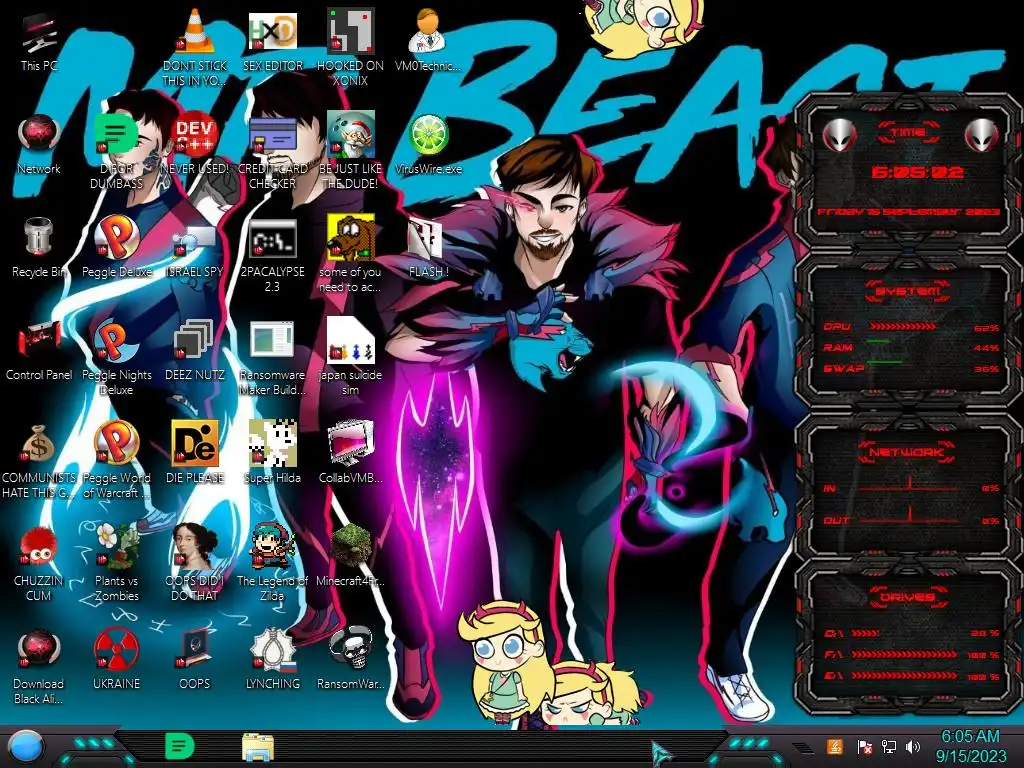Screen dimensions: 1024x768
Task: Click the SWAP usage row in the gadget
Action: click(910, 368)
